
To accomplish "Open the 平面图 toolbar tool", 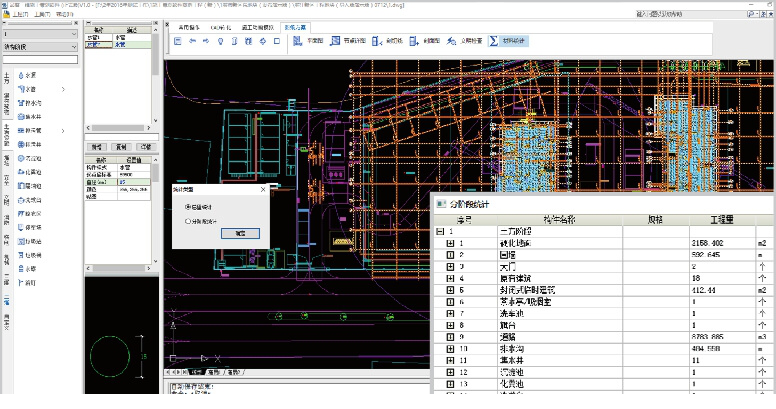I will coord(307,41).
